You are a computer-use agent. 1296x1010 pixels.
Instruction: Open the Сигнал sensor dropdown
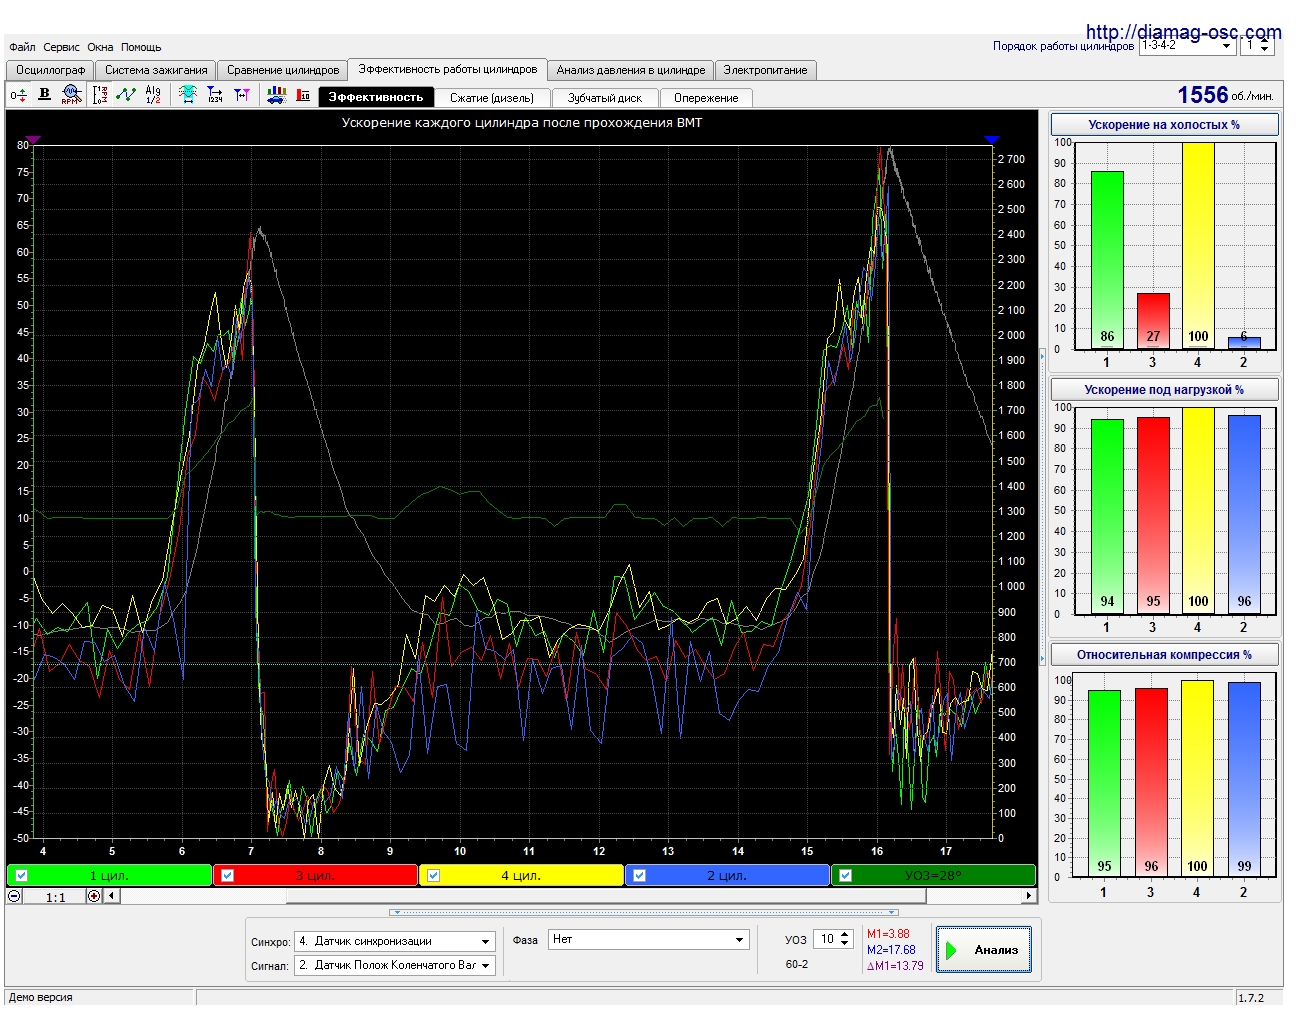click(x=486, y=966)
